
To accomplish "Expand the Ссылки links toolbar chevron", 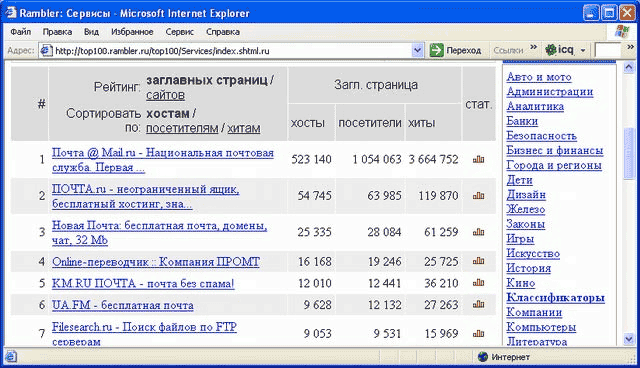I will (533, 47).
